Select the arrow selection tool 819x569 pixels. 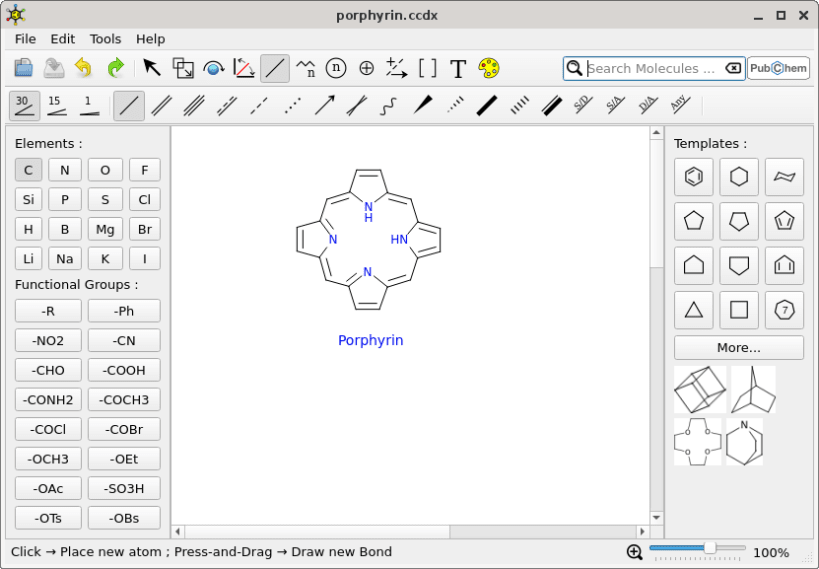tap(152, 68)
